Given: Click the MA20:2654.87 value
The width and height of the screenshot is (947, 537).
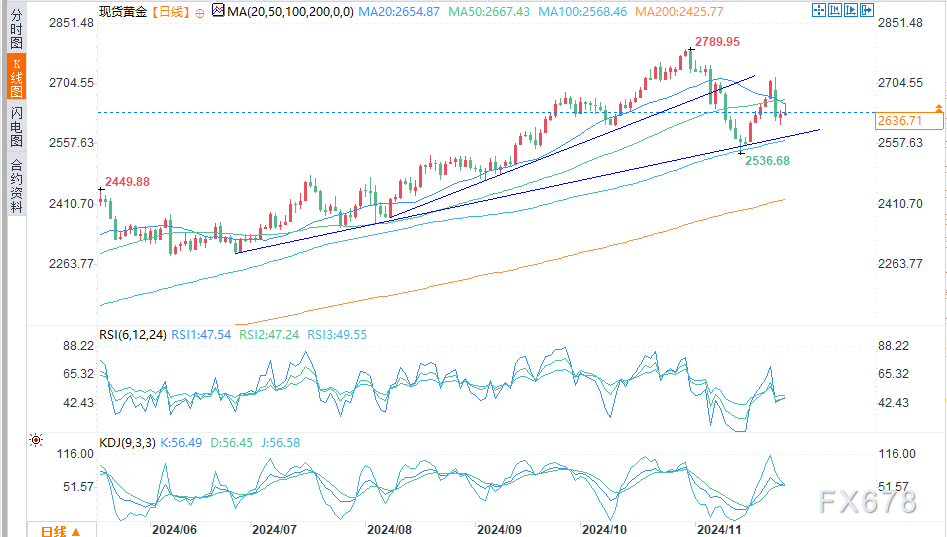Looking at the screenshot, I should (399, 11).
